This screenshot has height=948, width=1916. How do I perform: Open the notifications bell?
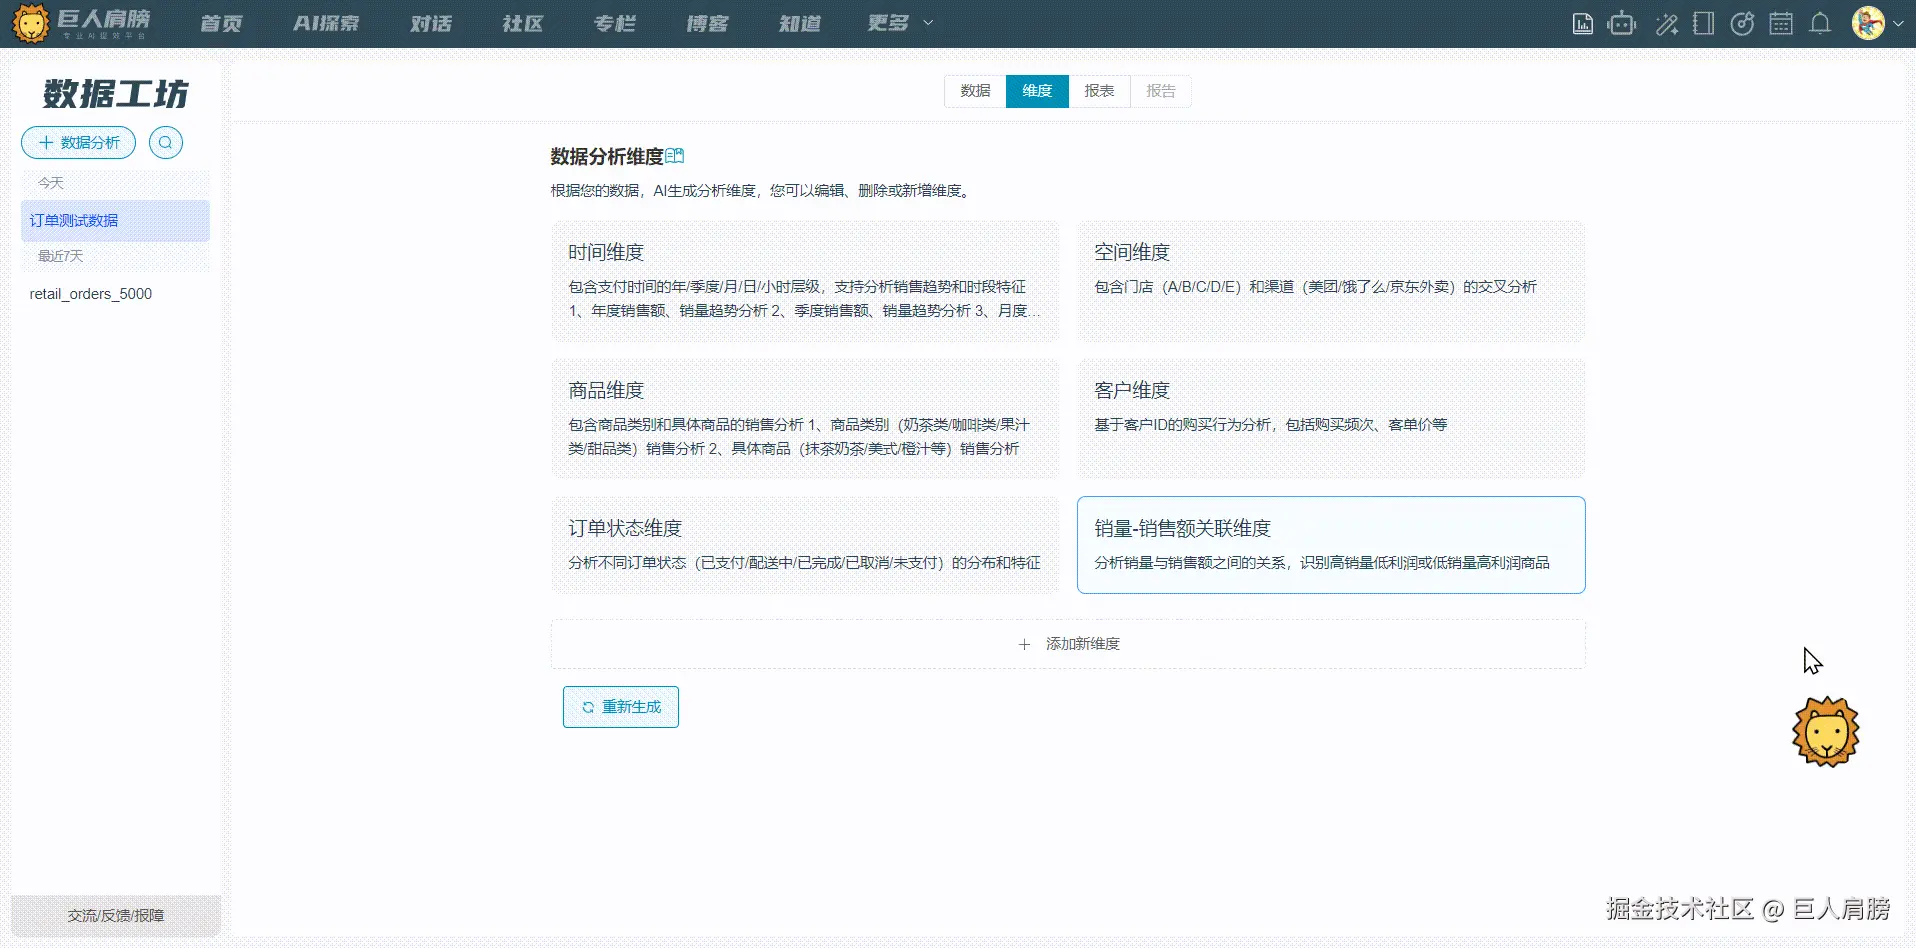point(1821,23)
